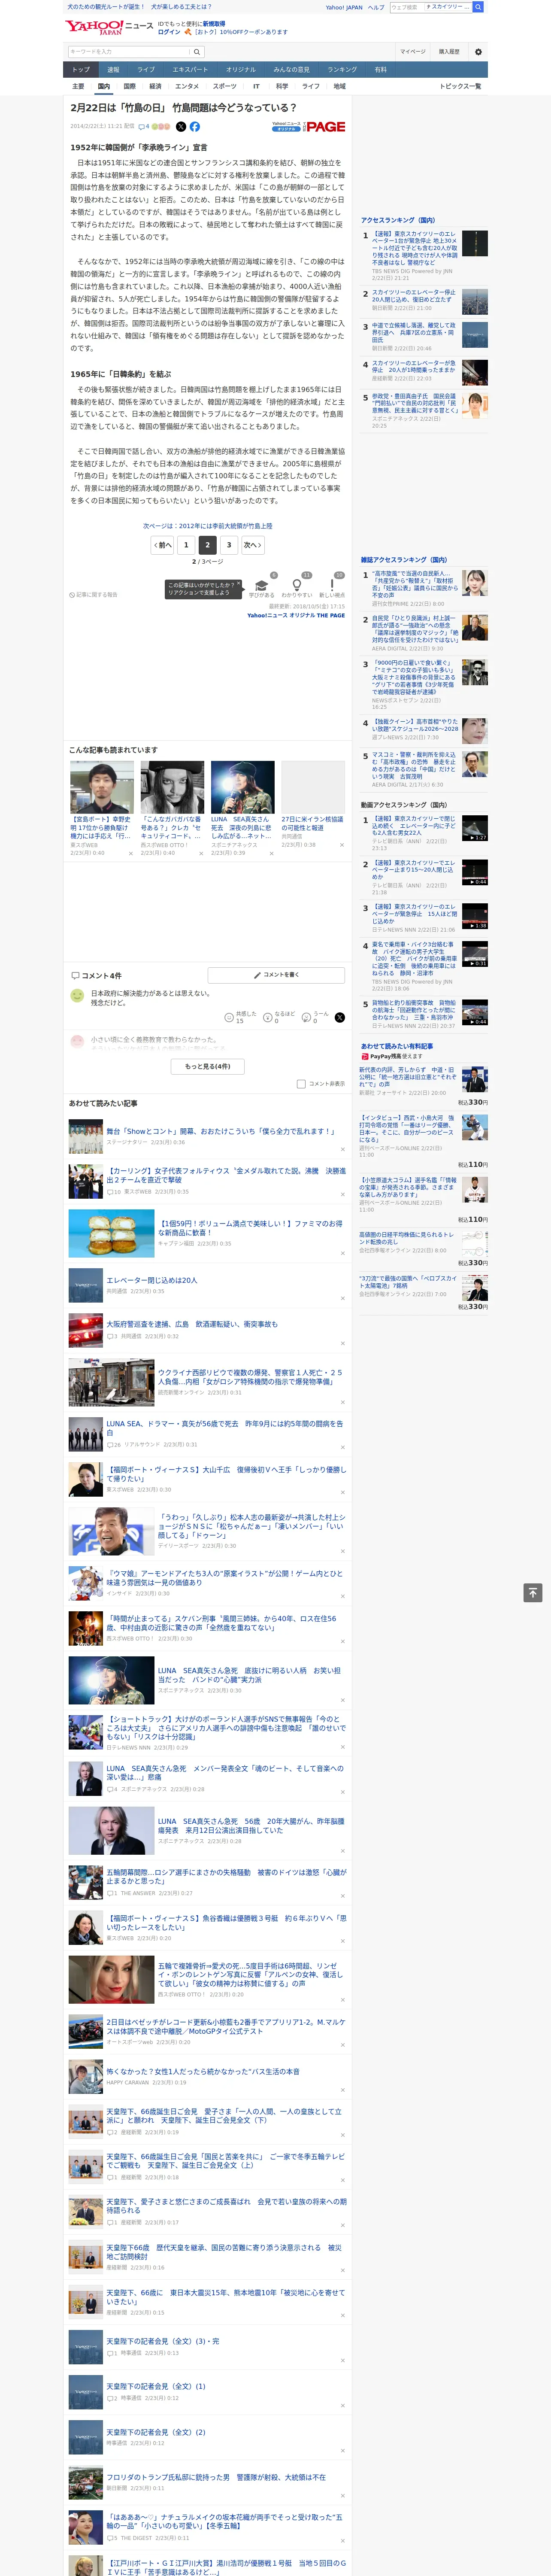
Task: Click マイページ link
Action: 413,52
